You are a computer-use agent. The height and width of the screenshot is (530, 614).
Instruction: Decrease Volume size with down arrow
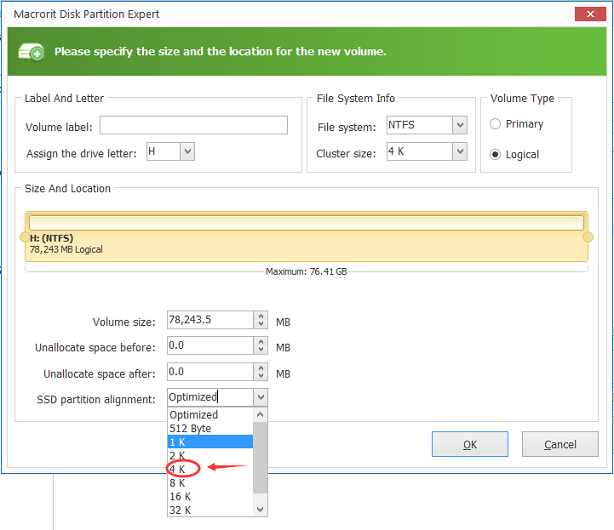(x=261, y=324)
